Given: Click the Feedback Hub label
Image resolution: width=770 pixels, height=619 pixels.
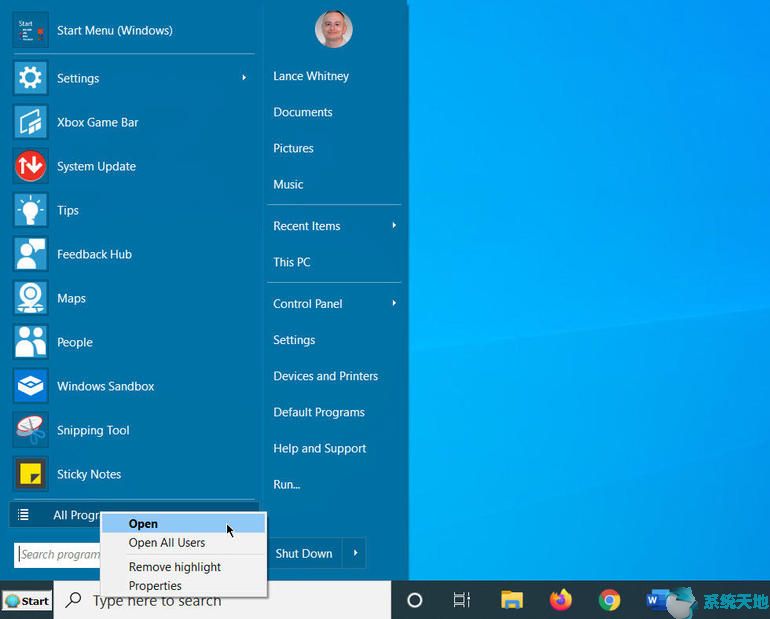Looking at the screenshot, I should coord(94,254).
